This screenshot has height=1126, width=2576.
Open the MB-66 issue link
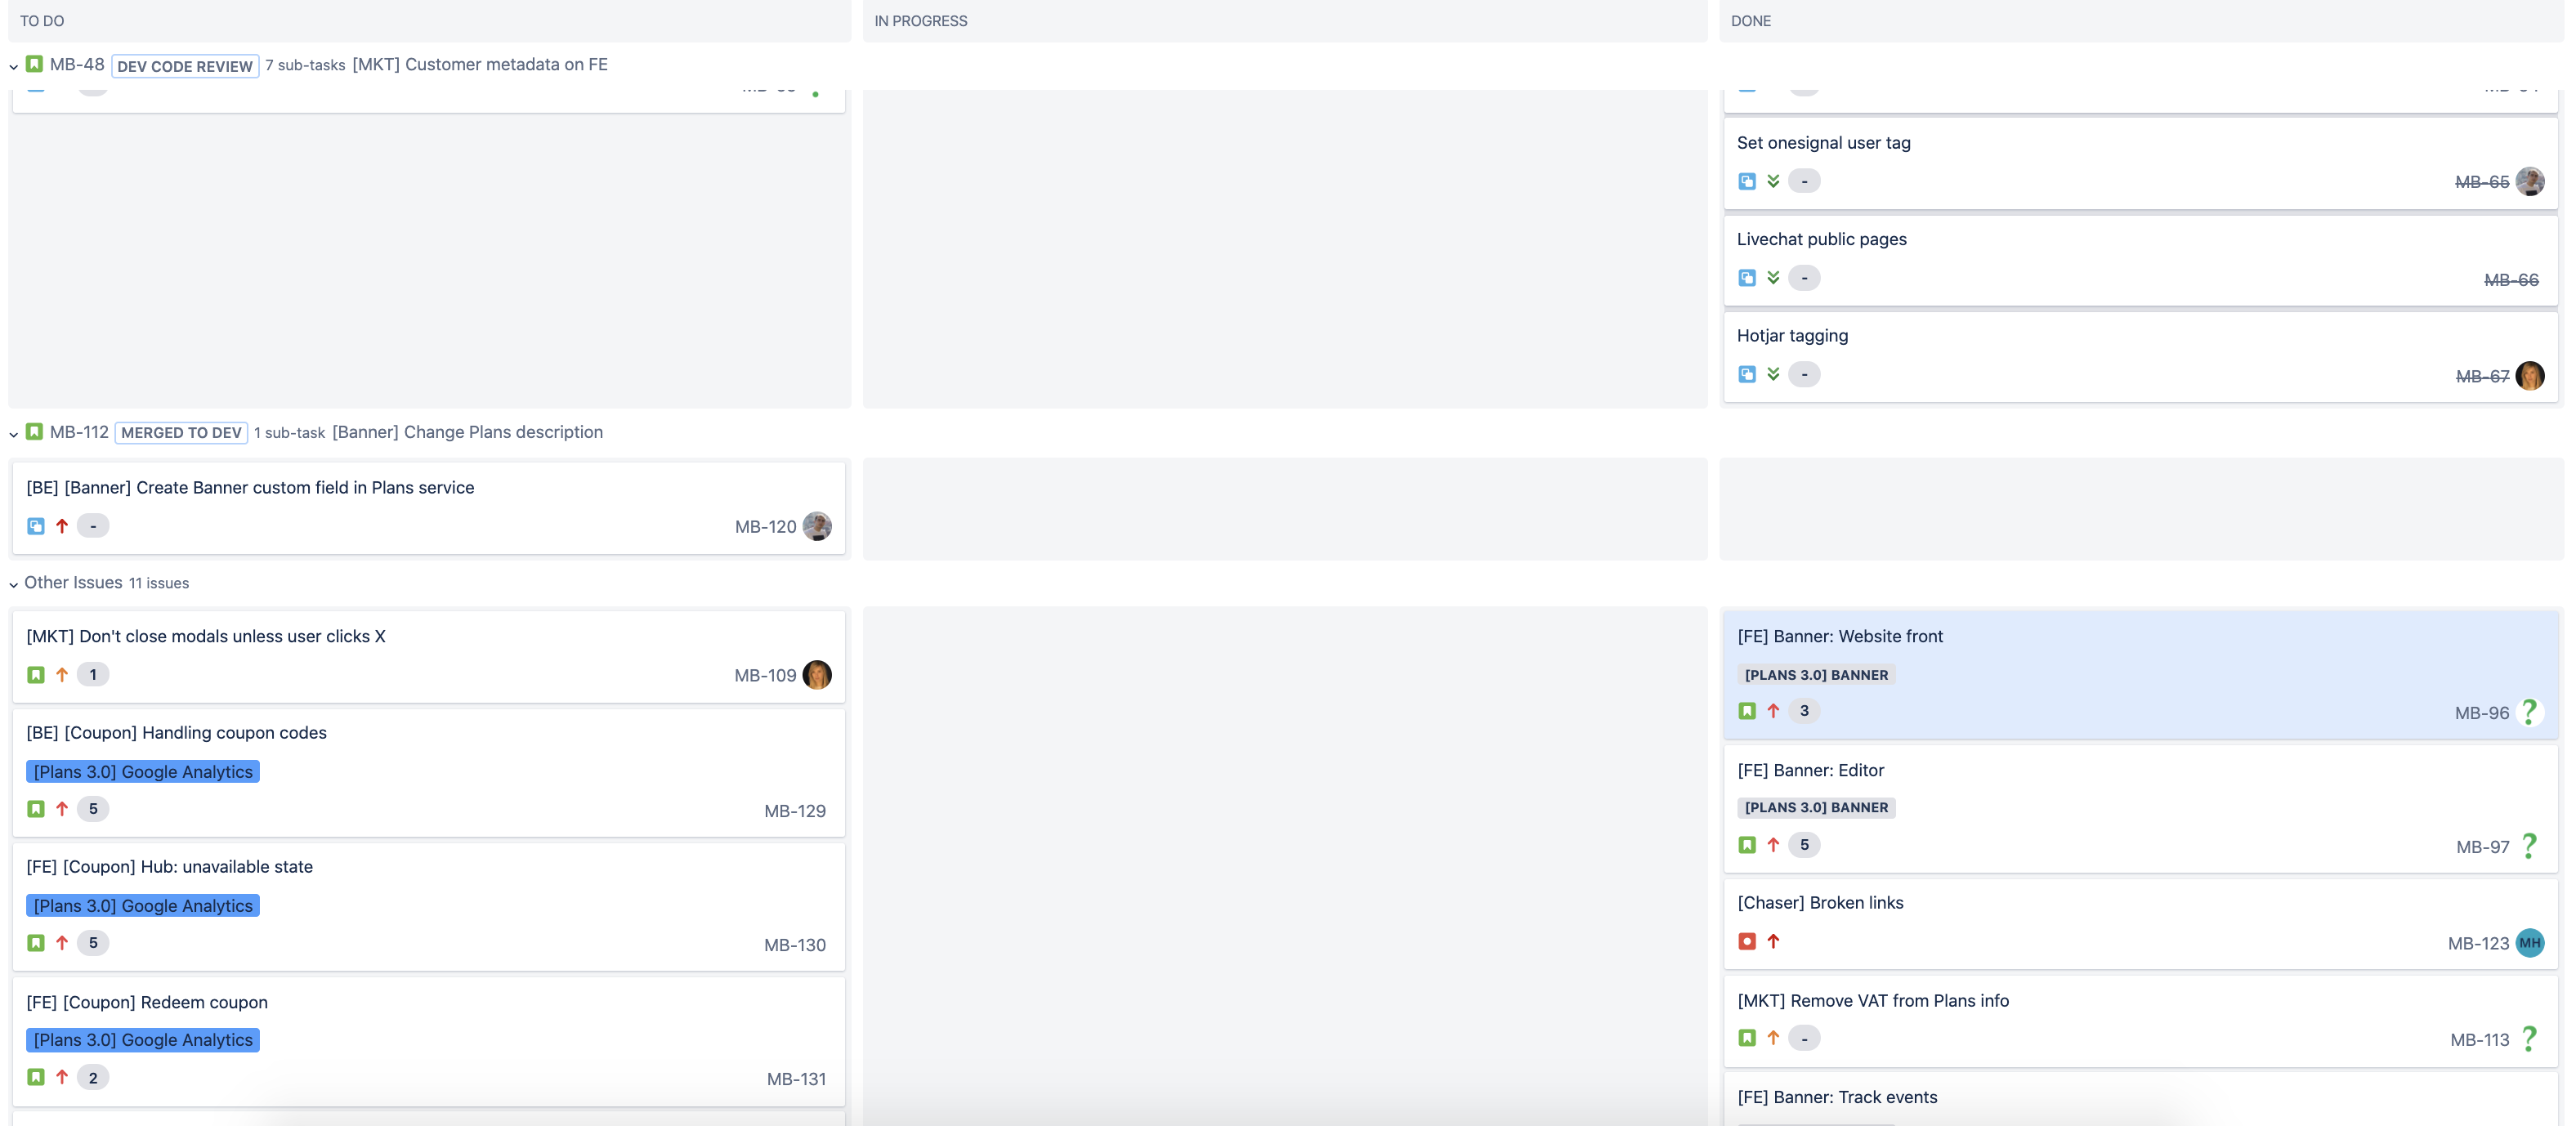click(x=2511, y=280)
